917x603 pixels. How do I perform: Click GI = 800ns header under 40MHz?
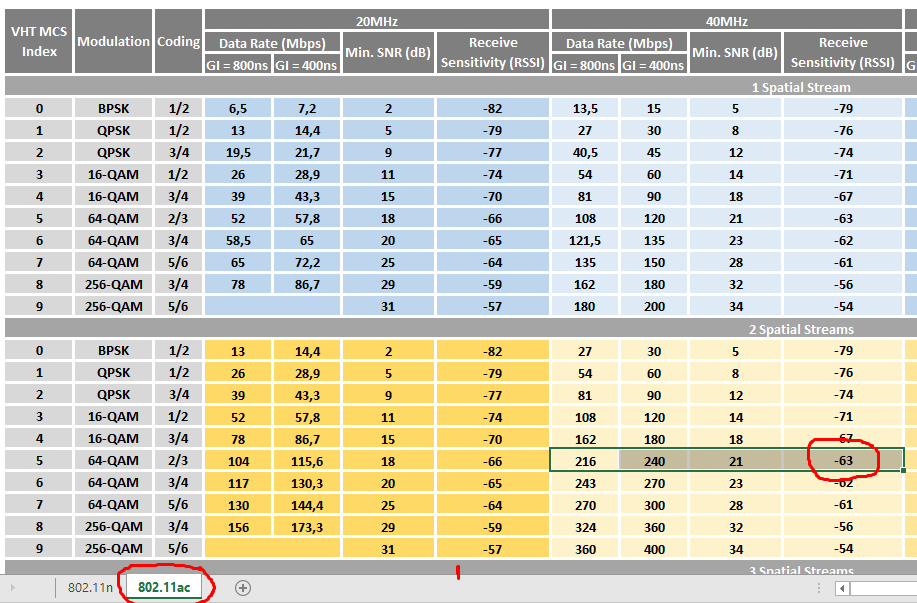pyautogui.click(x=585, y=65)
